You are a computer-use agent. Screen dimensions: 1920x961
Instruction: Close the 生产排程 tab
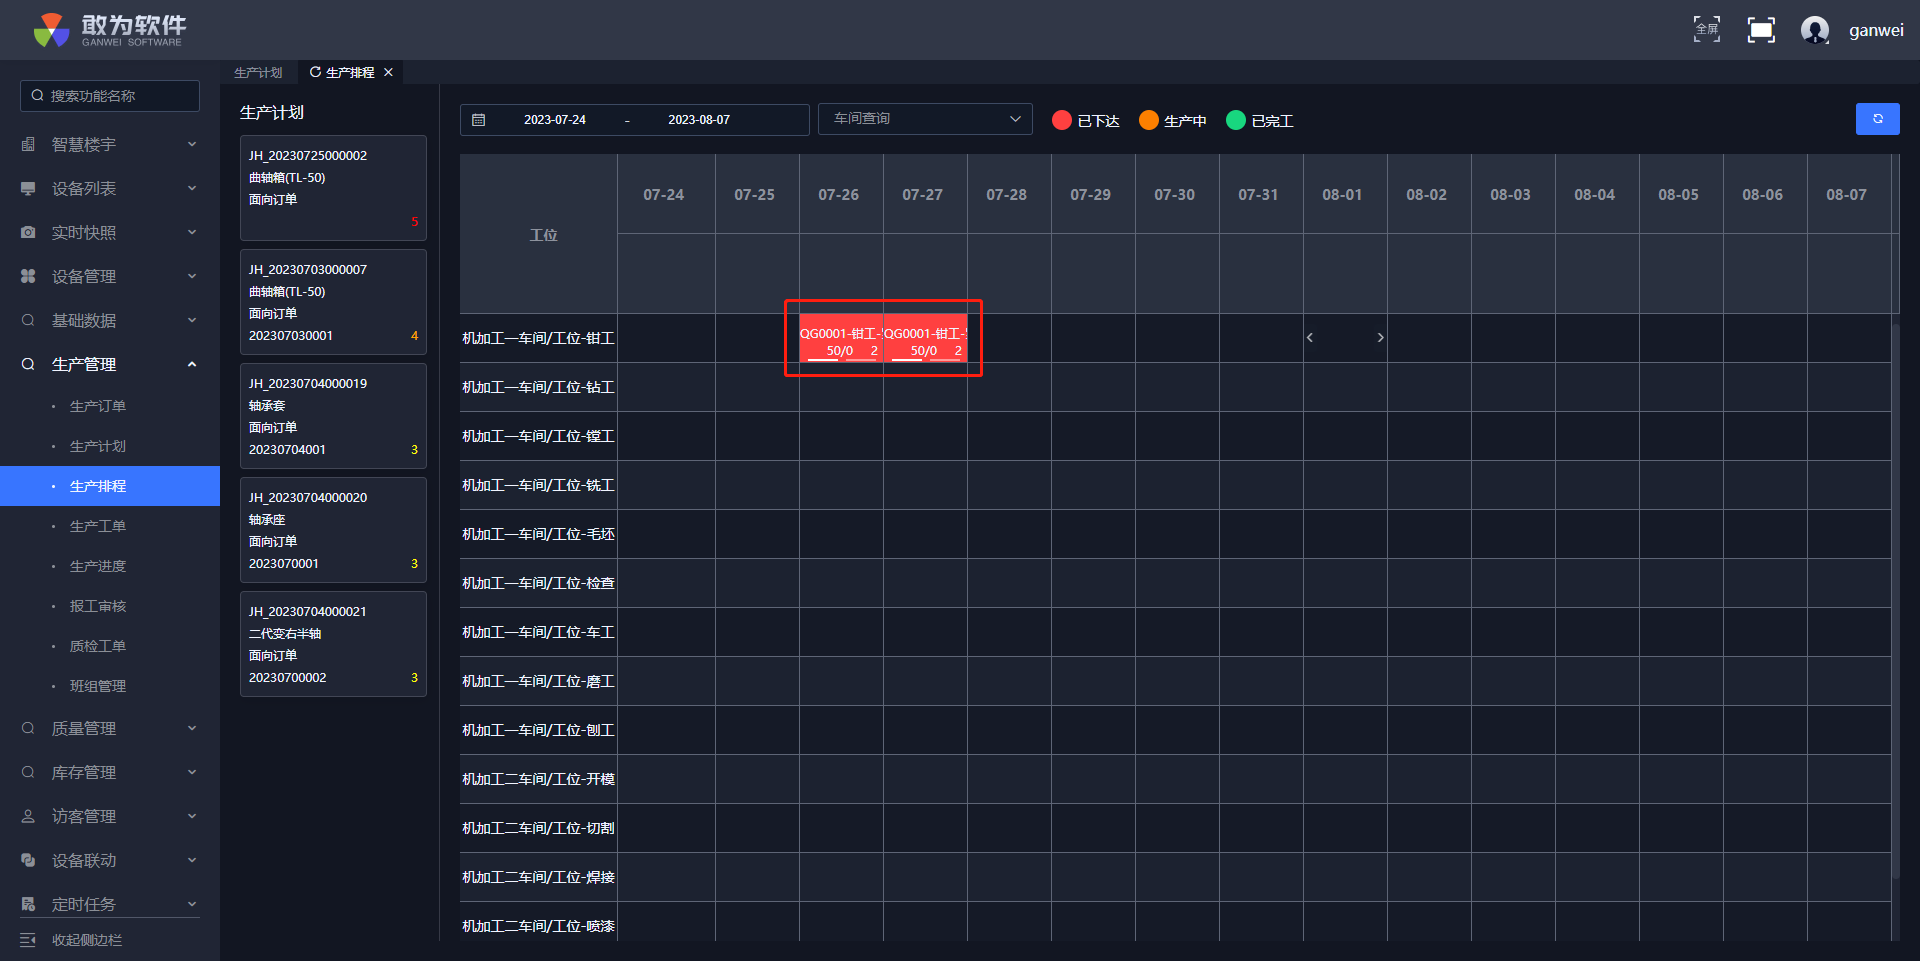point(389,72)
